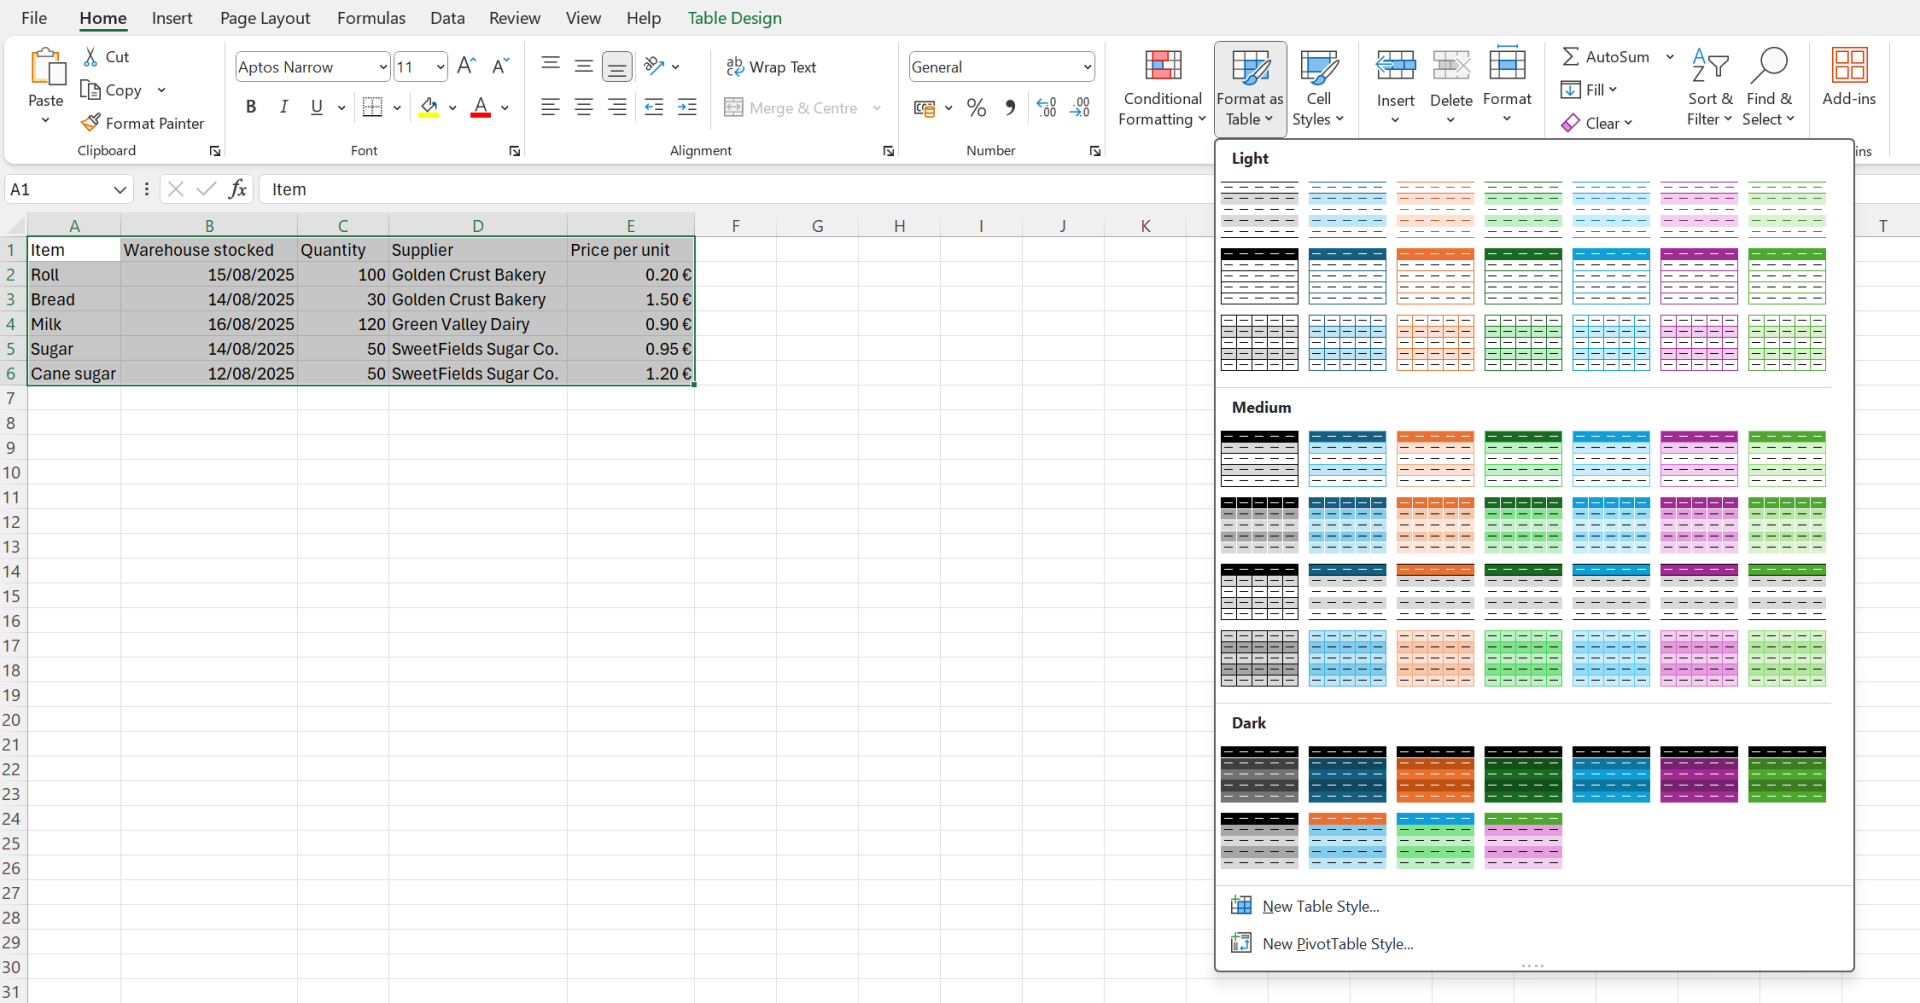Switch to the Page Layout tab

pyautogui.click(x=265, y=18)
